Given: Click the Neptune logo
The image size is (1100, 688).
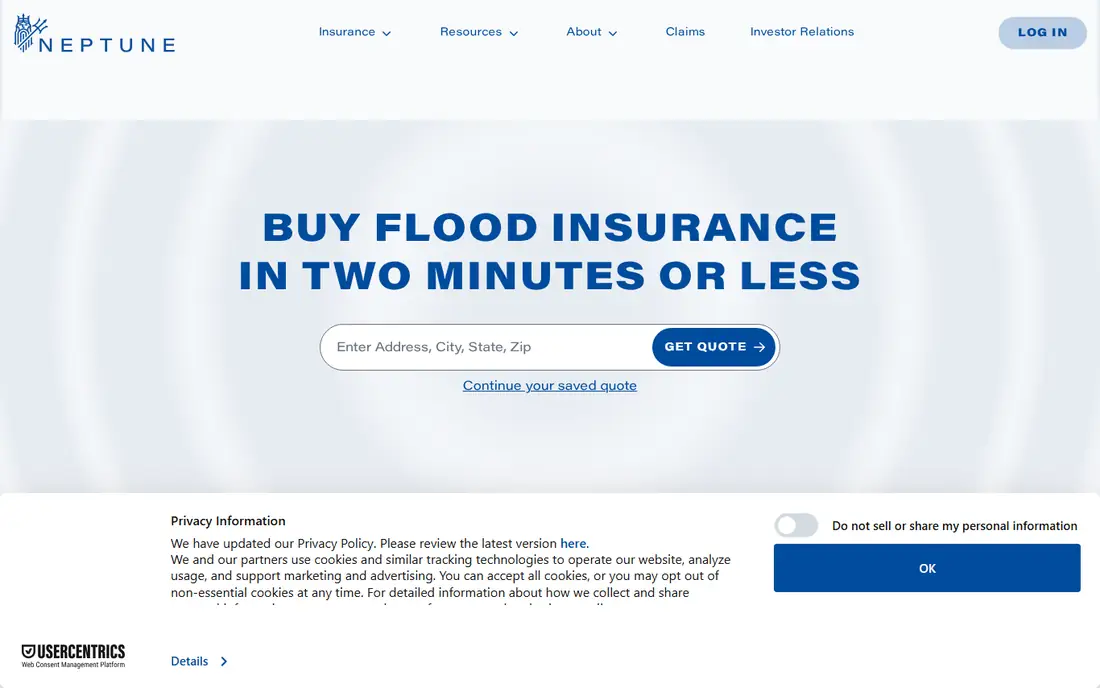Looking at the screenshot, I should [95, 34].
